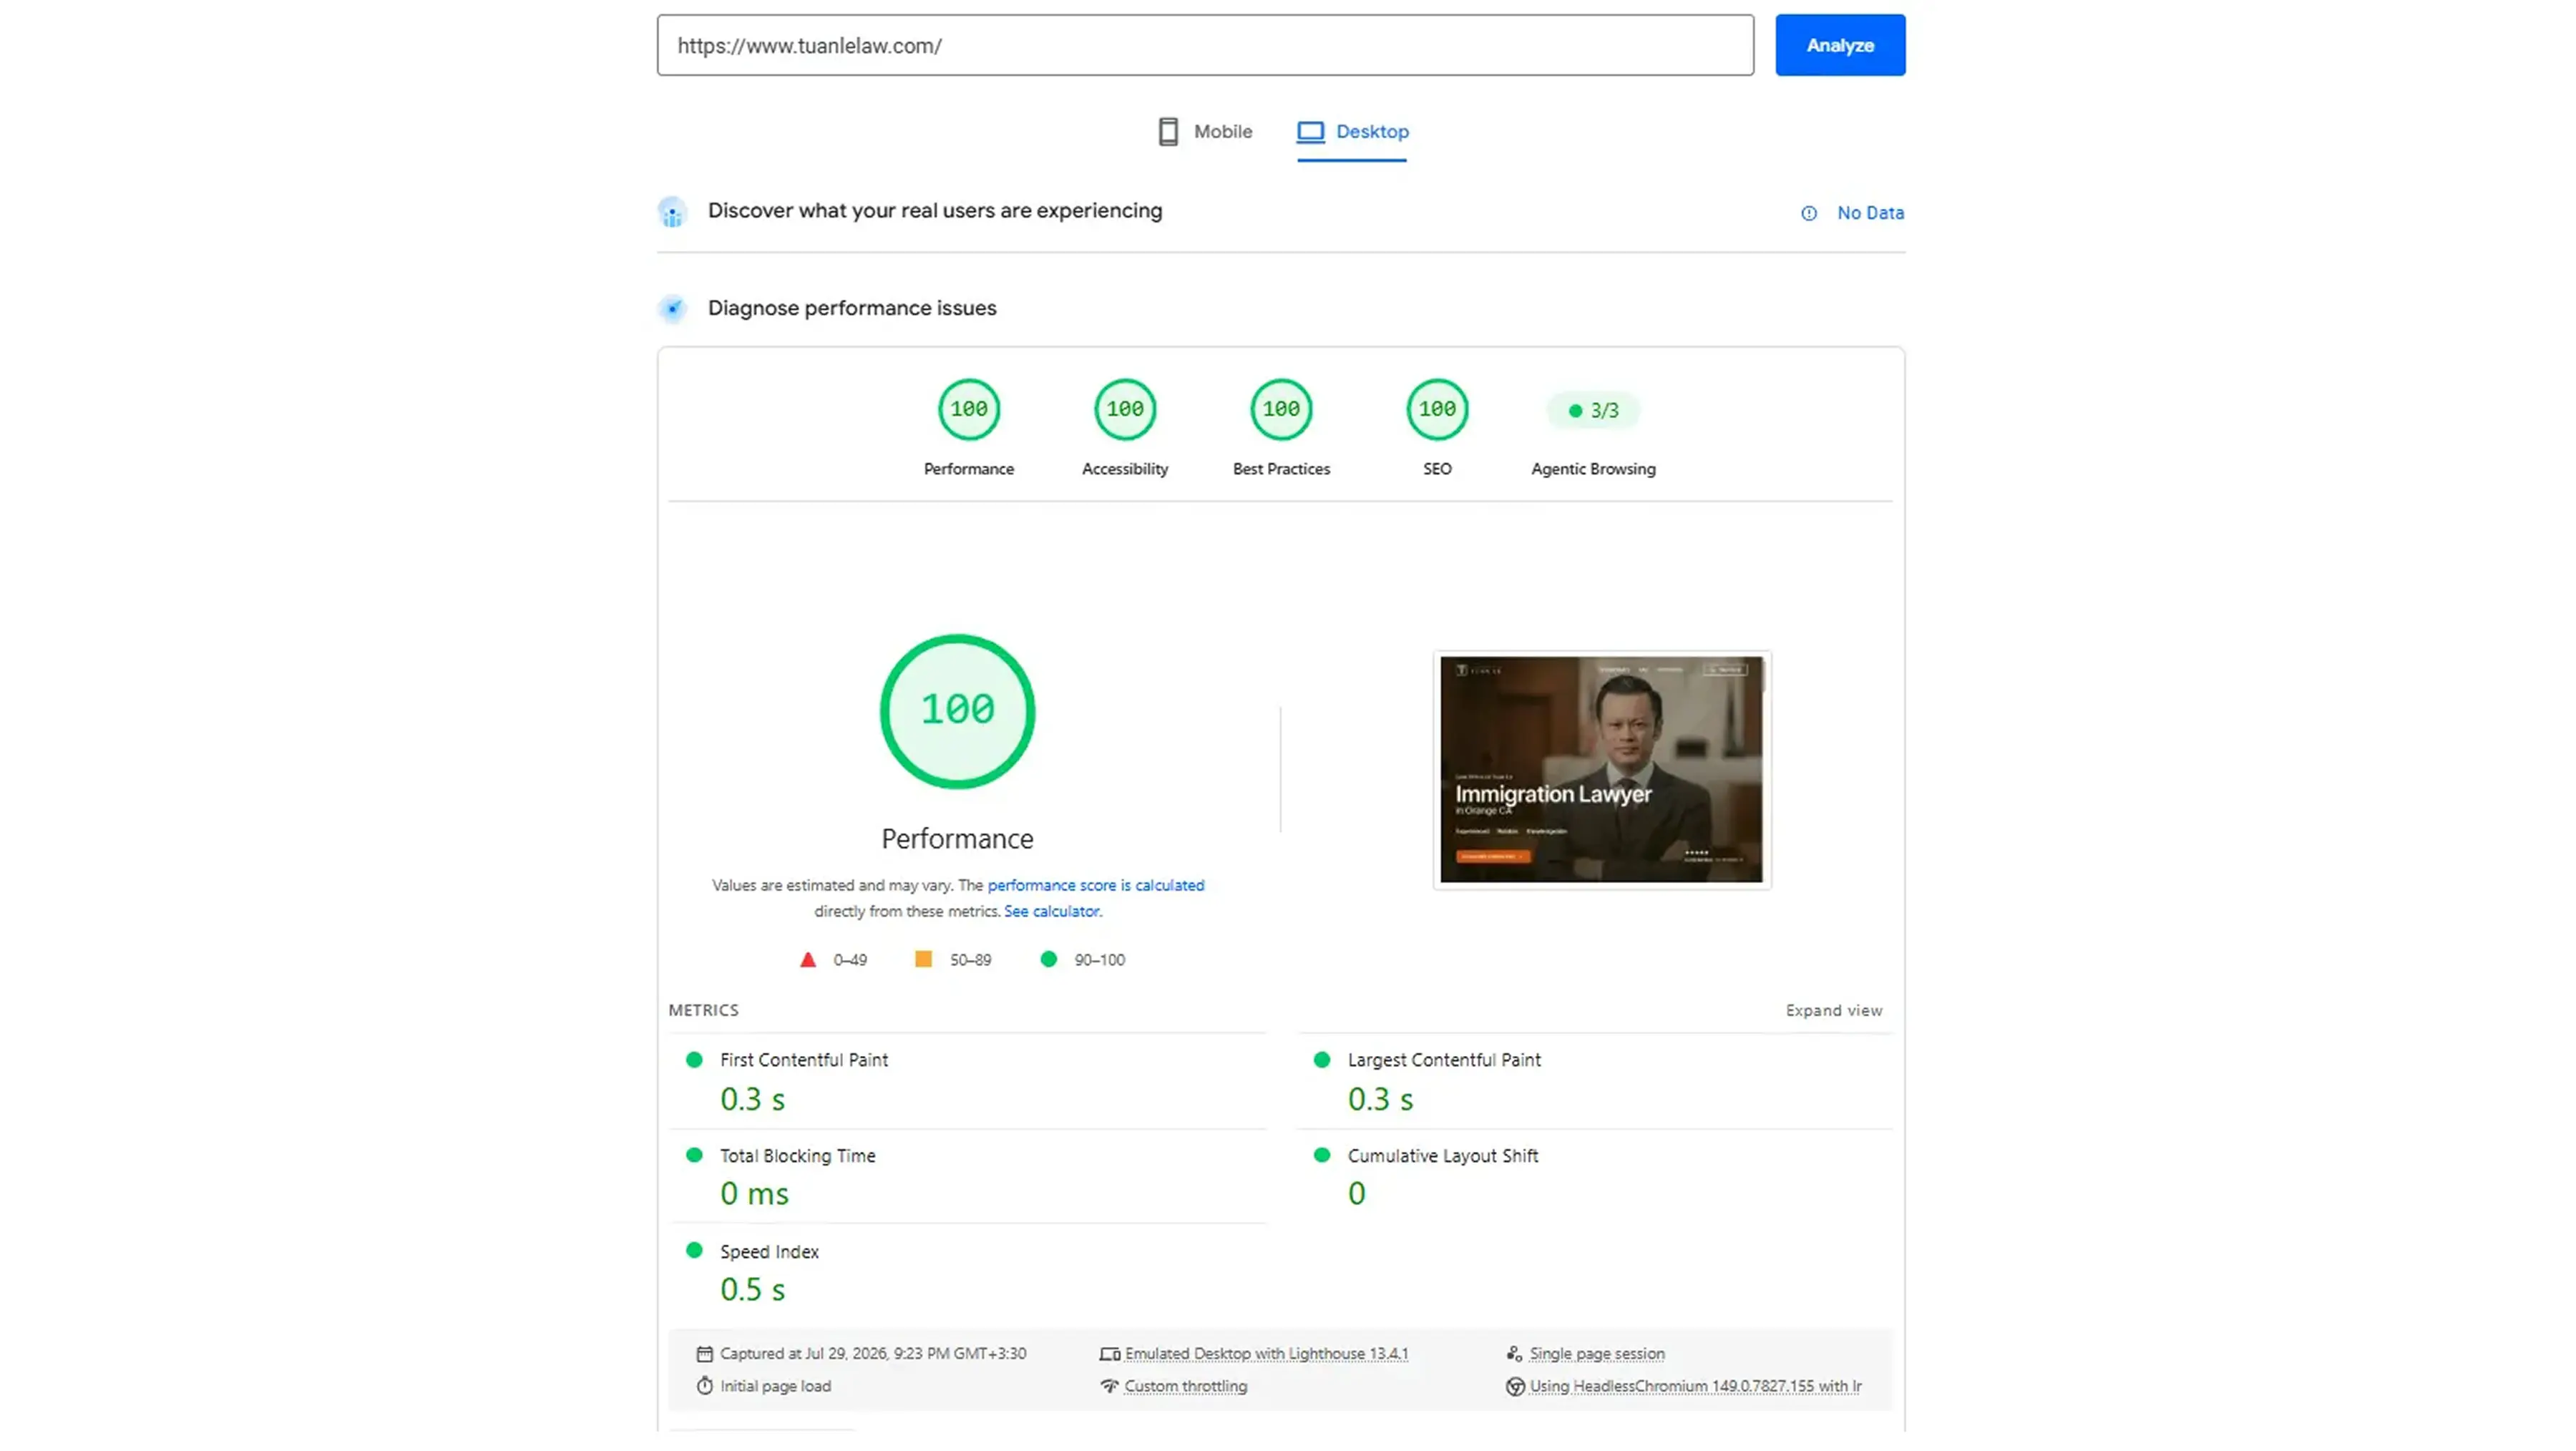Click the green circle 90–100 legend icon
This screenshot has width=2576, height=1451.
pyautogui.click(x=1048, y=959)
